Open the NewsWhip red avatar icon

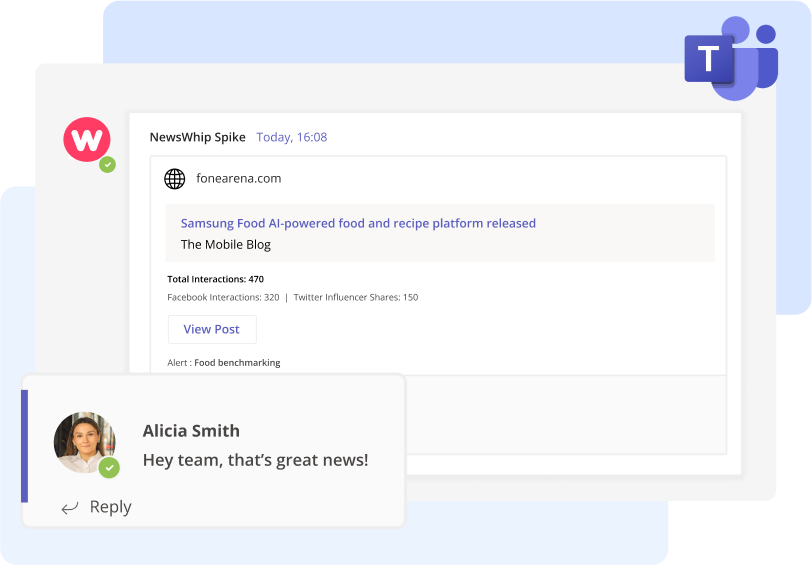[x=87, y=140]
